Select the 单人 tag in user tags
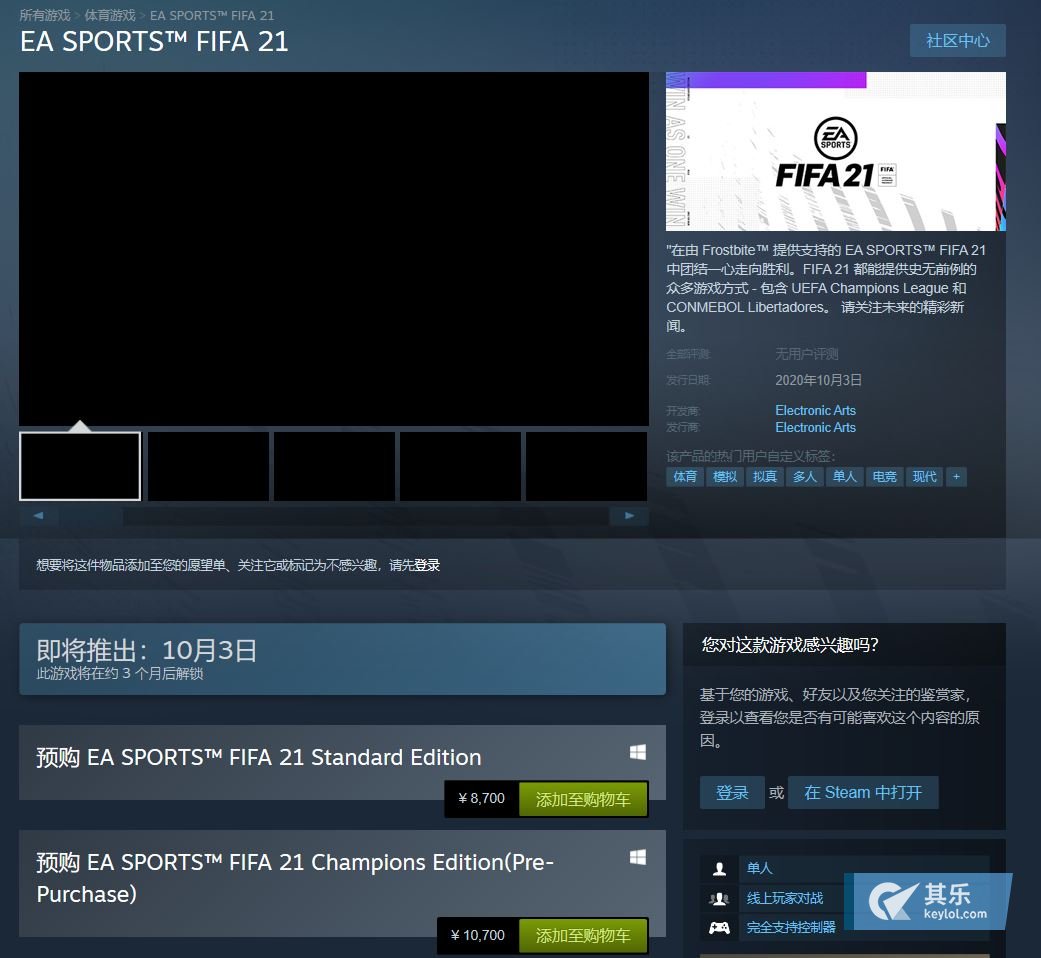1041x958 pixels. [x=844, y=477]
